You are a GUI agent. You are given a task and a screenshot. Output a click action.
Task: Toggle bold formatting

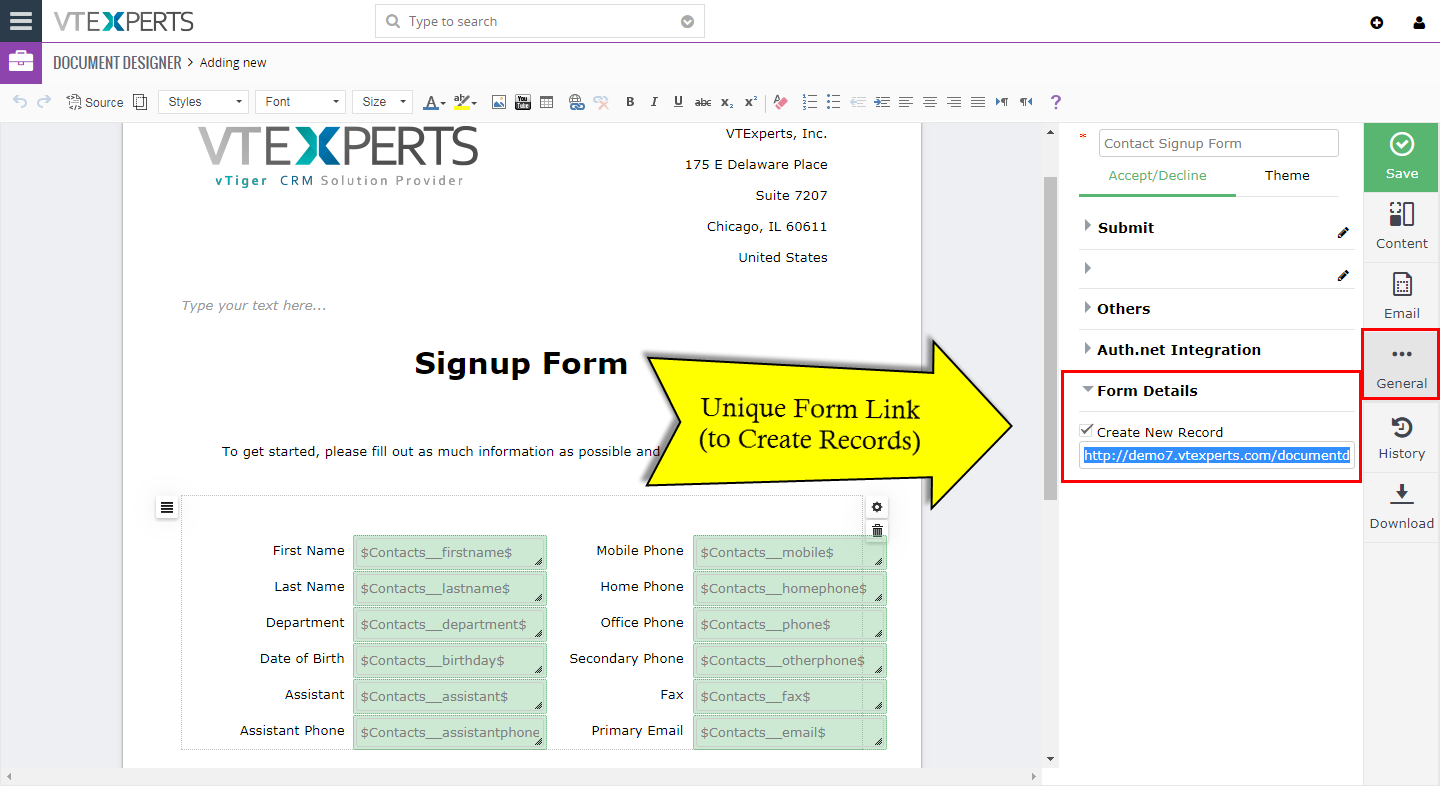coord(630,102)
